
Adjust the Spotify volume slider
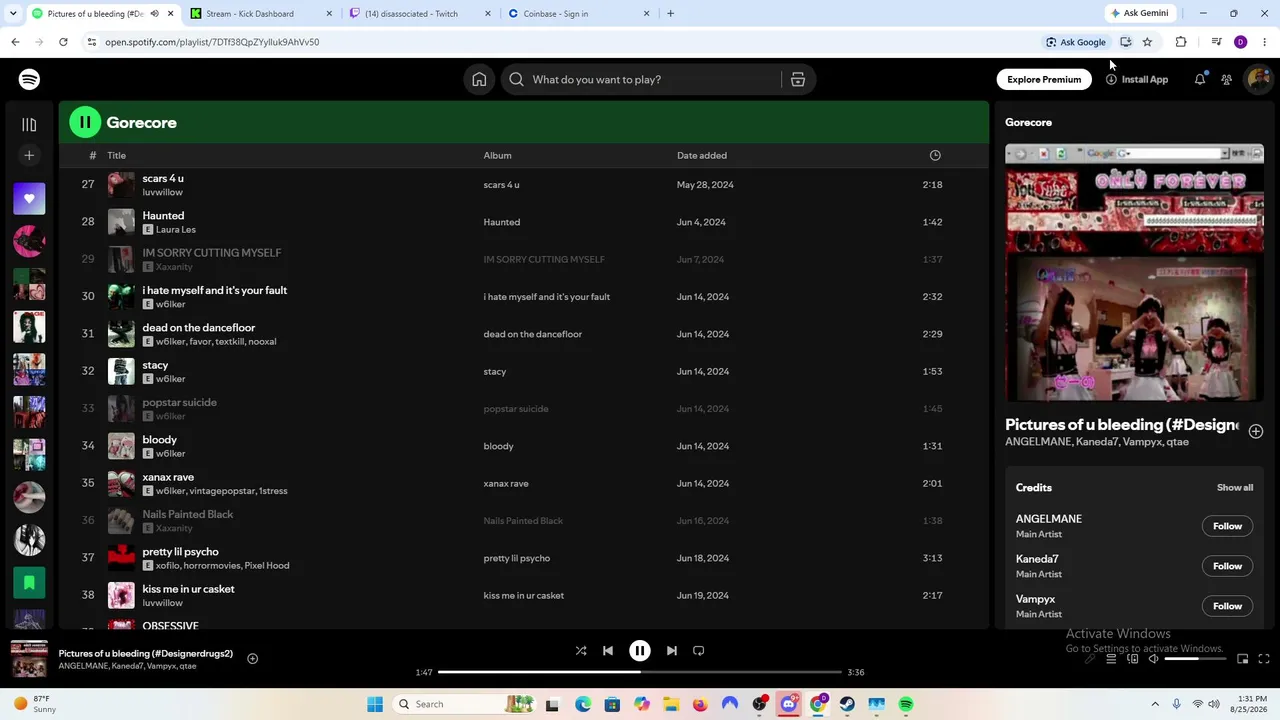pos(1195,659)
